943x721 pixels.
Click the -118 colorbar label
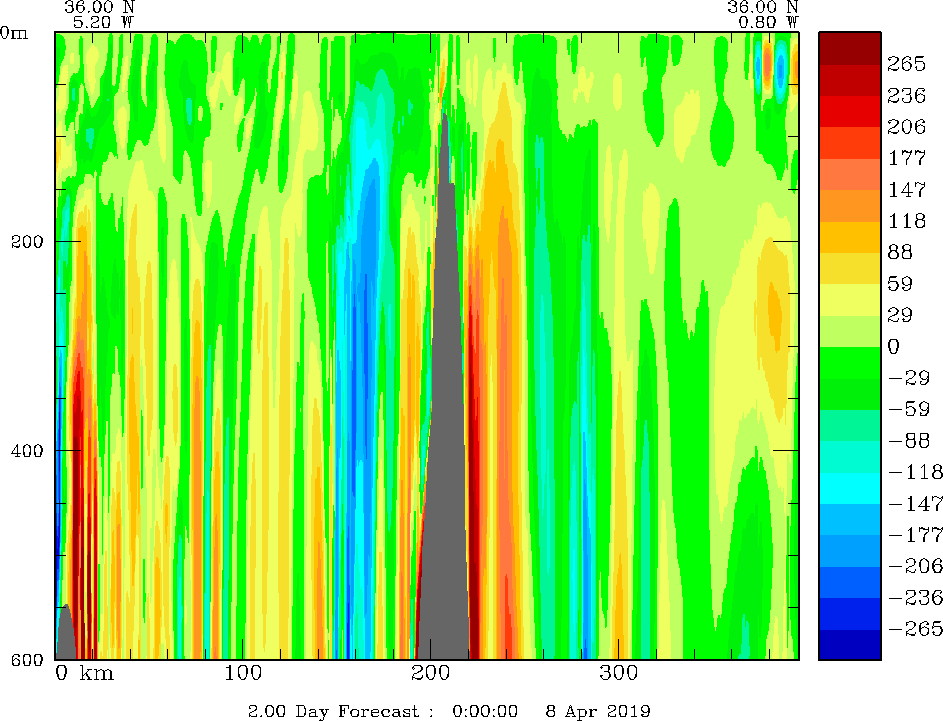915,472
